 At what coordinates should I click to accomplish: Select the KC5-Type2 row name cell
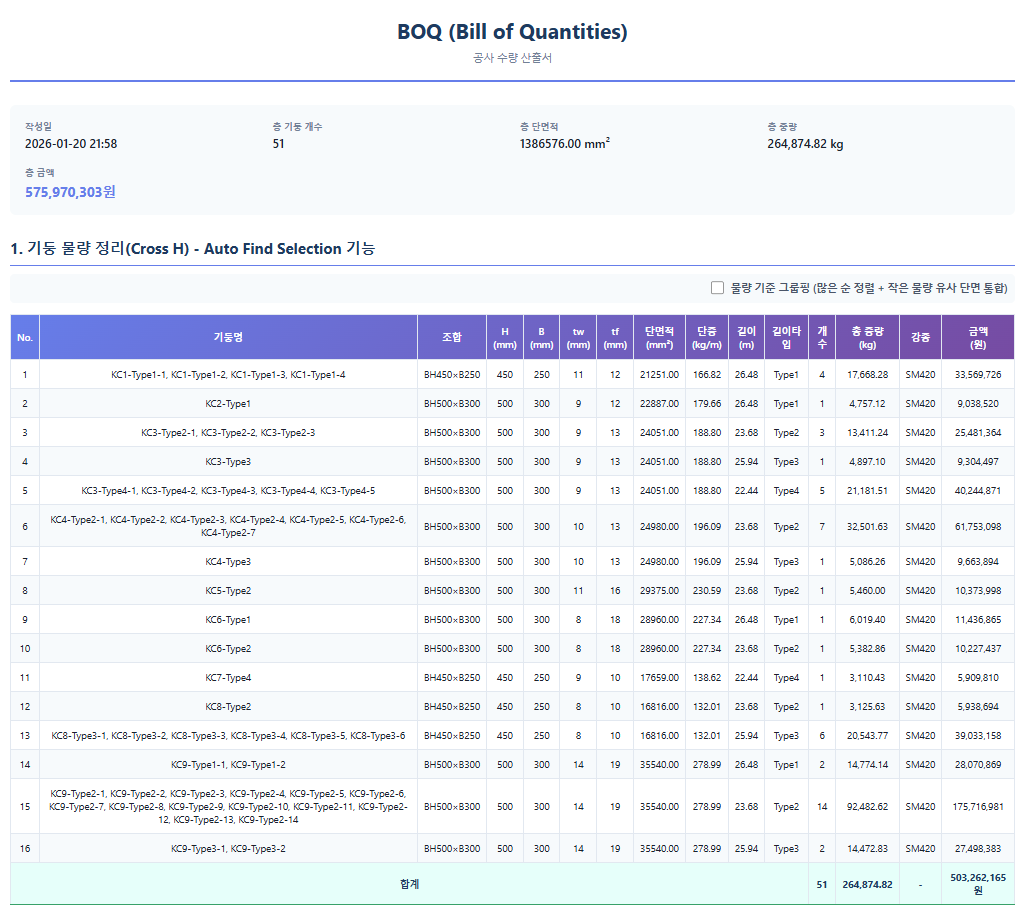(x=228, y=591)
